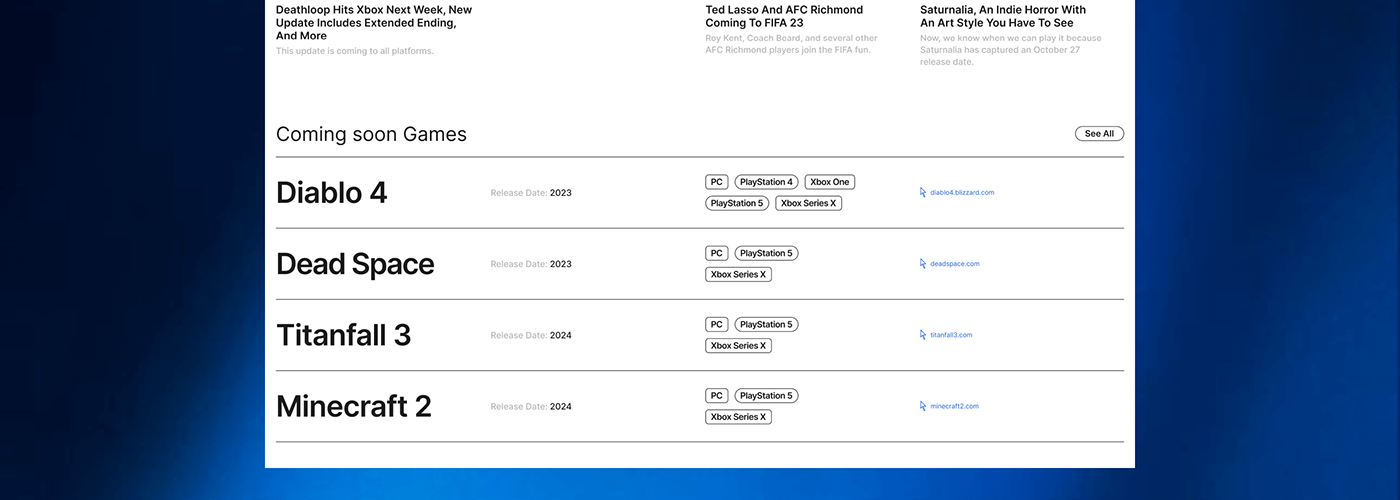
Task: Open the Minecraft 2 game title
Action: point(353,406)
